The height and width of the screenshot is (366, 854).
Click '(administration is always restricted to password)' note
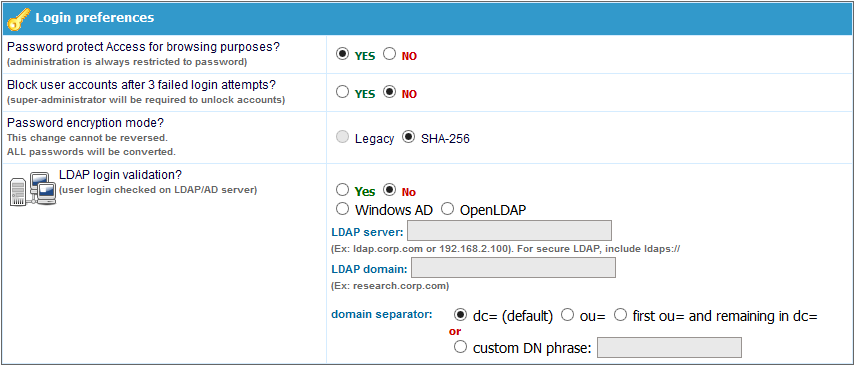tap(127, 62)
